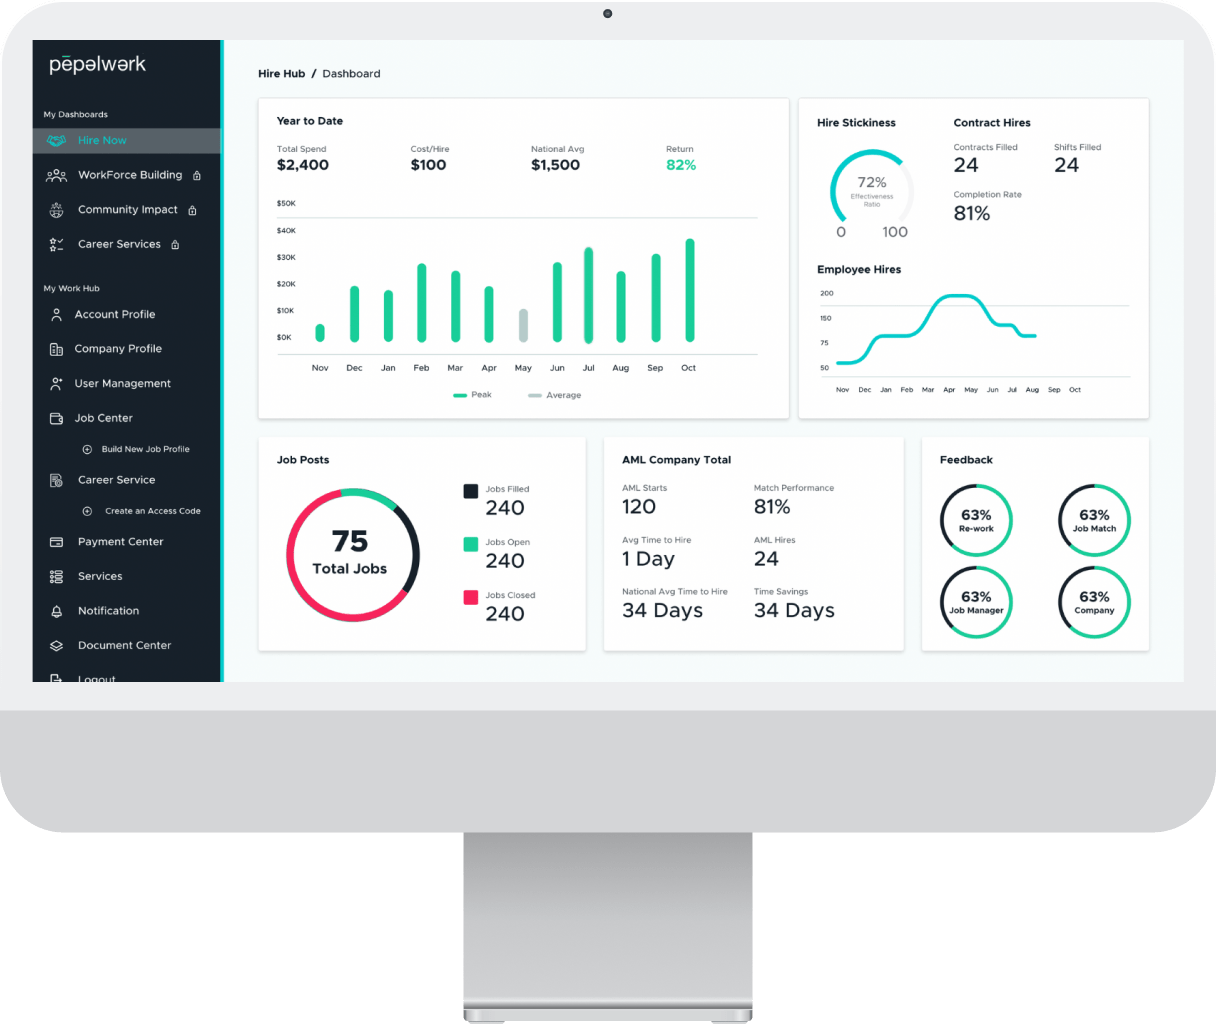Open User Management in the sidebar

click(122, 384)
